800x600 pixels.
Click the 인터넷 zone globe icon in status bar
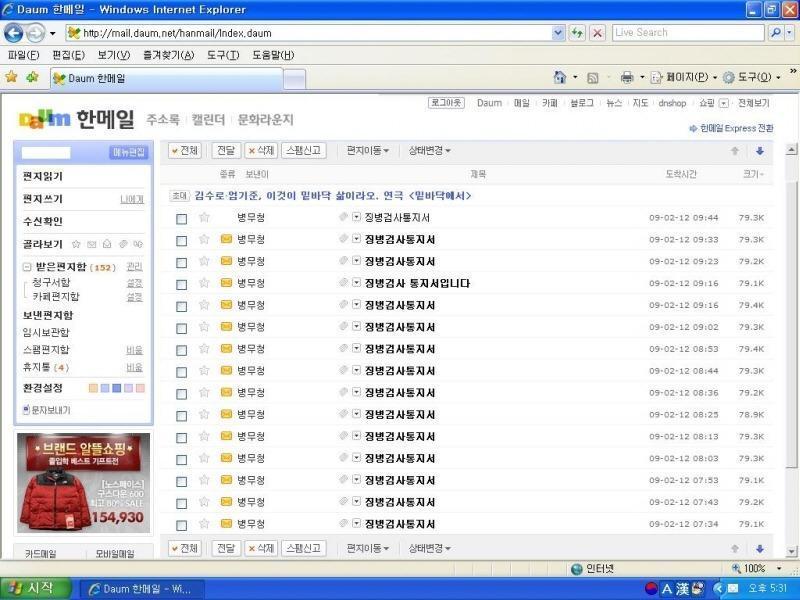(577, 569)
